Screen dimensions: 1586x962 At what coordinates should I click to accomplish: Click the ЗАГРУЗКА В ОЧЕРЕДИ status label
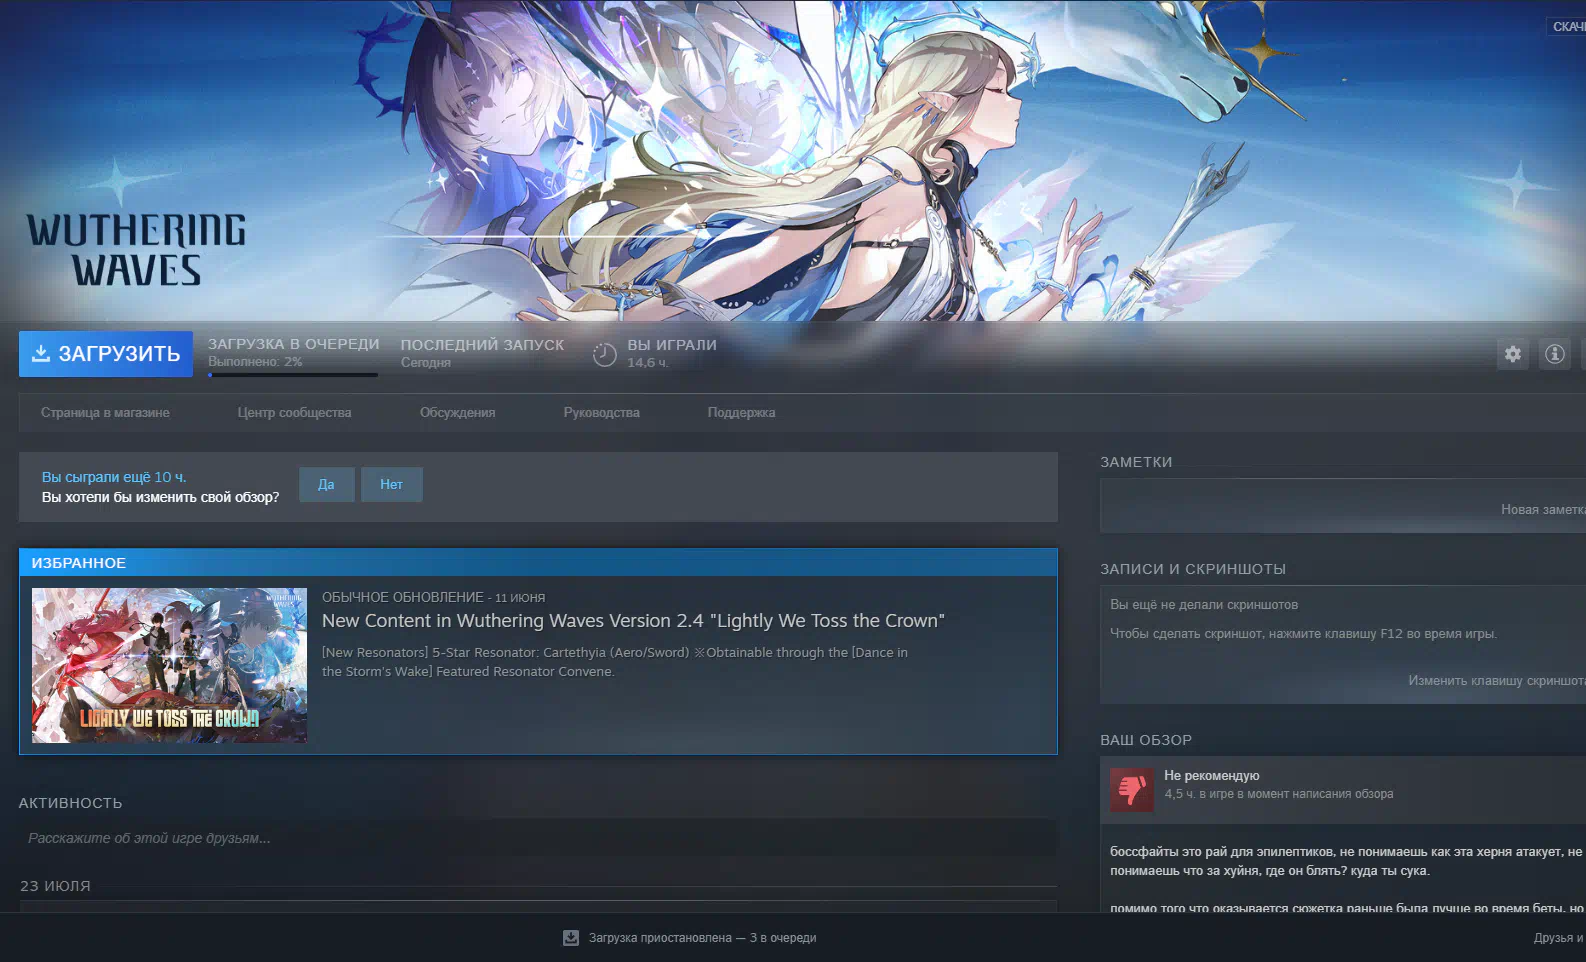click(294, 344)
